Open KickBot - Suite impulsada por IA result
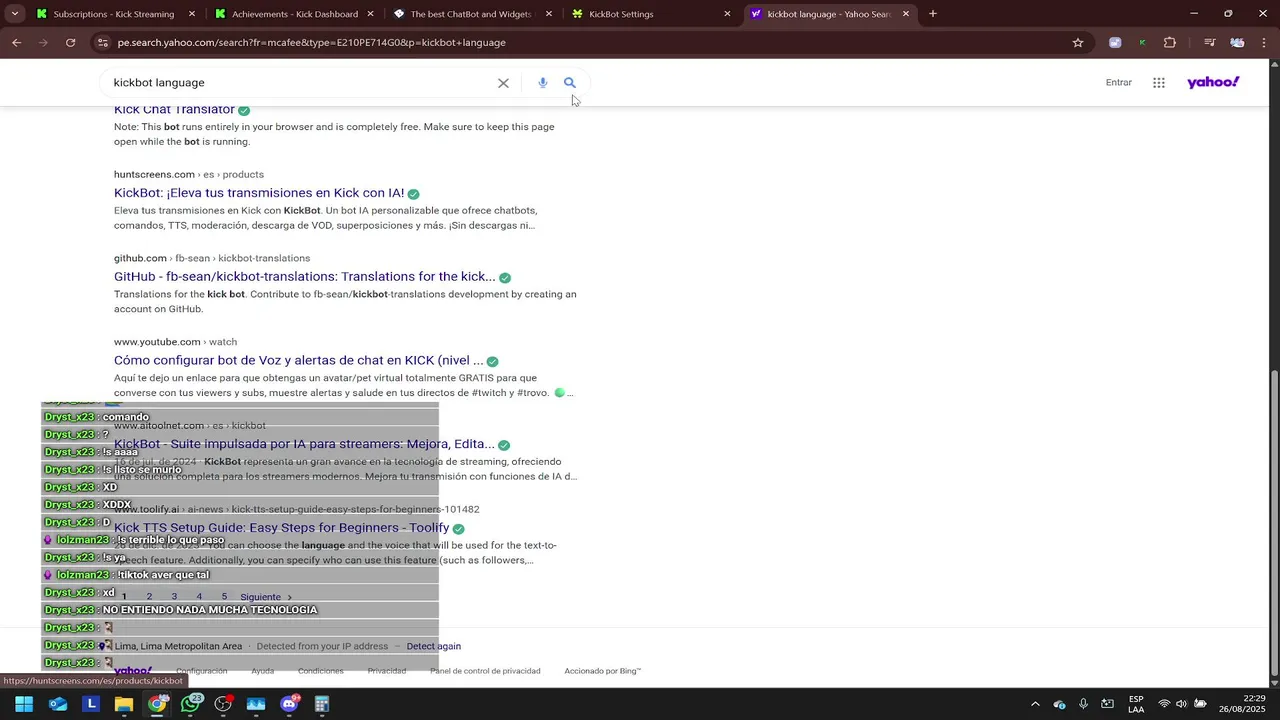 point(304,444)
